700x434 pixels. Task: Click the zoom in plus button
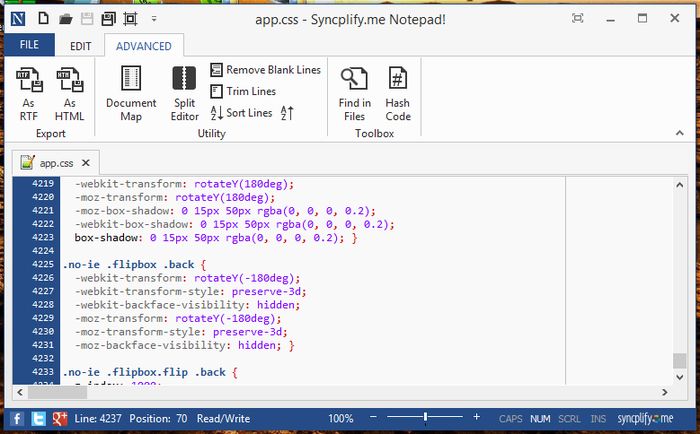(477, 417)
